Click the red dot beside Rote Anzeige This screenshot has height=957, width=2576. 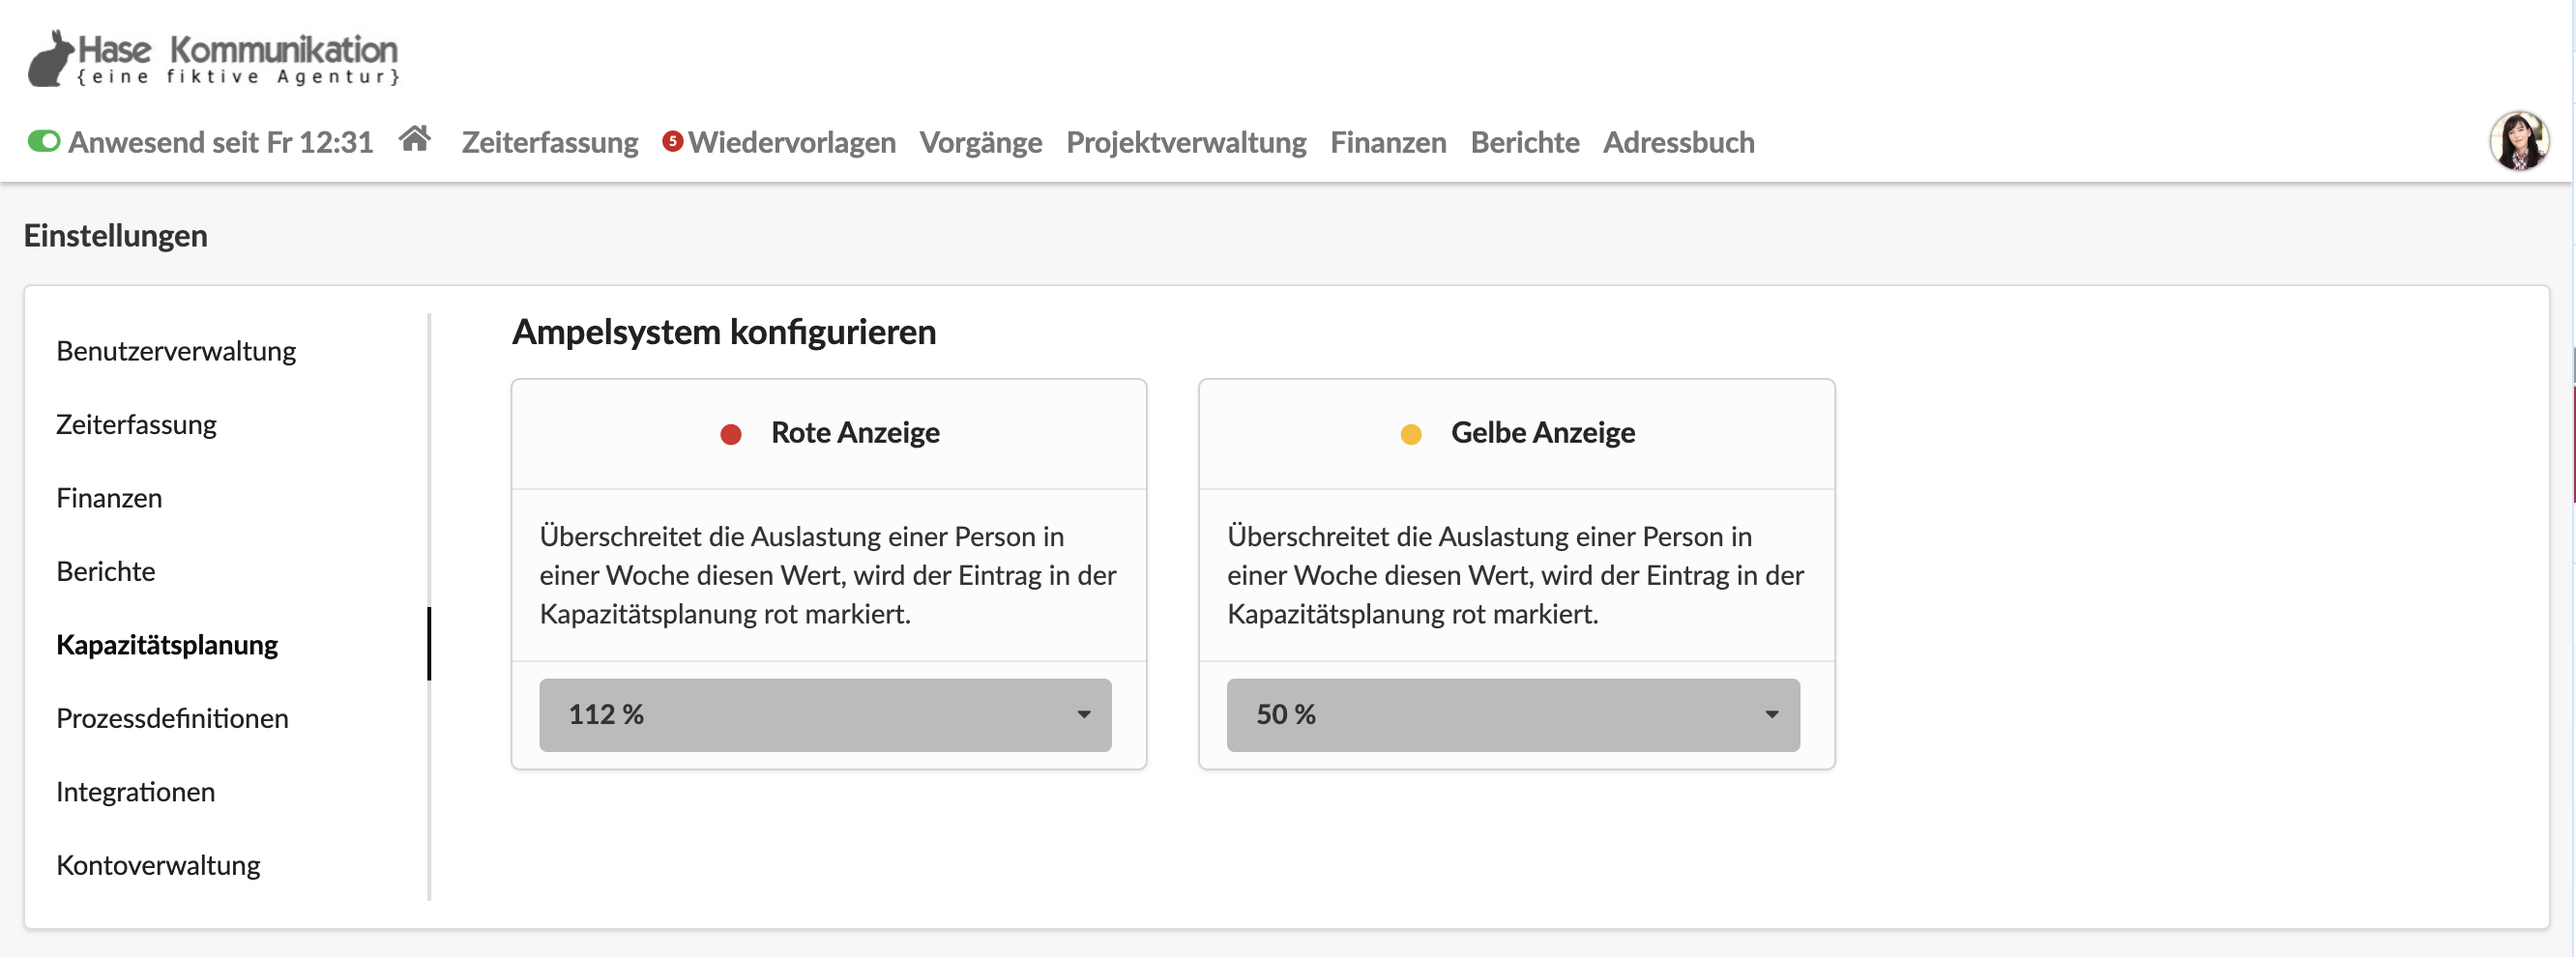(731, 434)
